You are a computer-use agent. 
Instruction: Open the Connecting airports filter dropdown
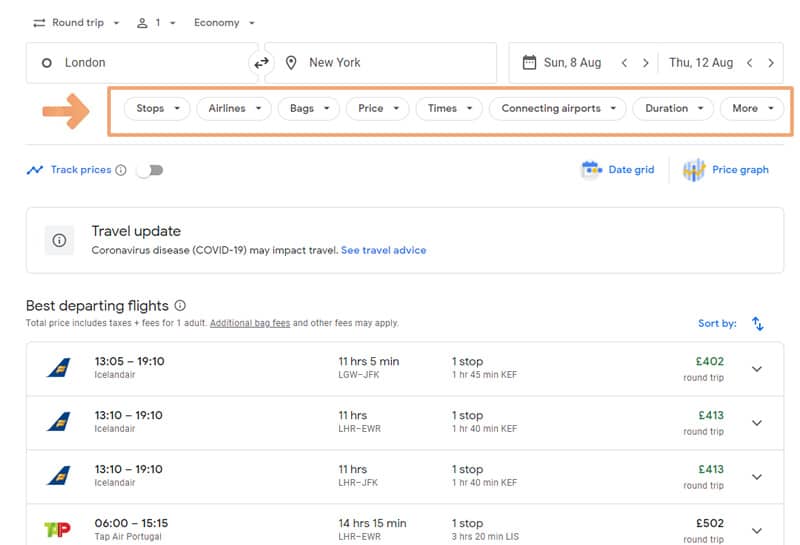tap(558, 109)
